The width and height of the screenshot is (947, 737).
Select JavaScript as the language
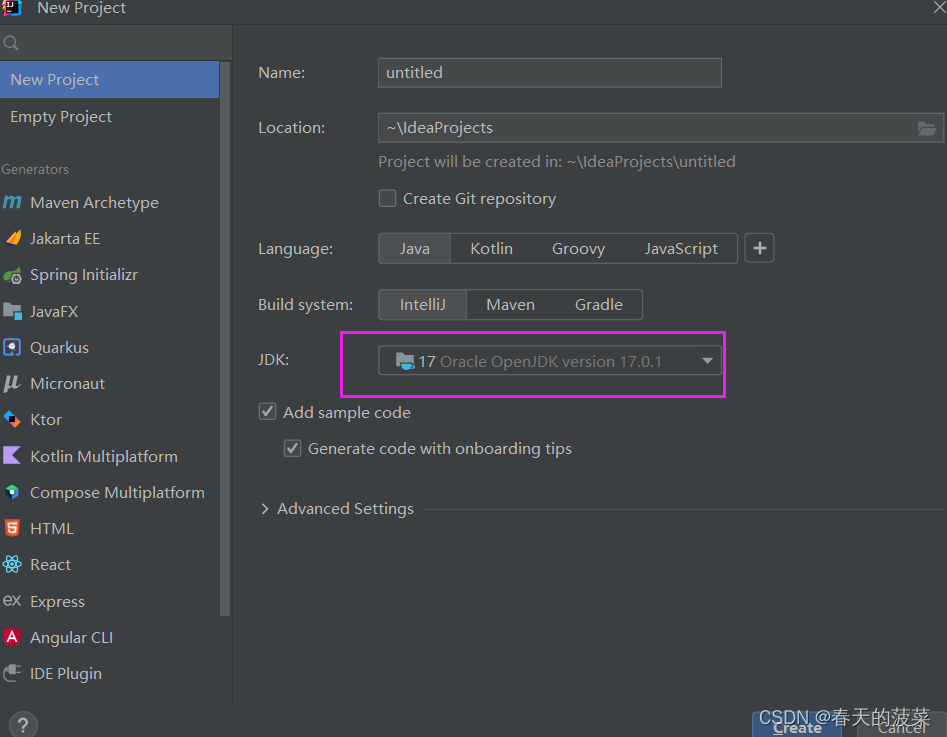(x=681, y=248)
